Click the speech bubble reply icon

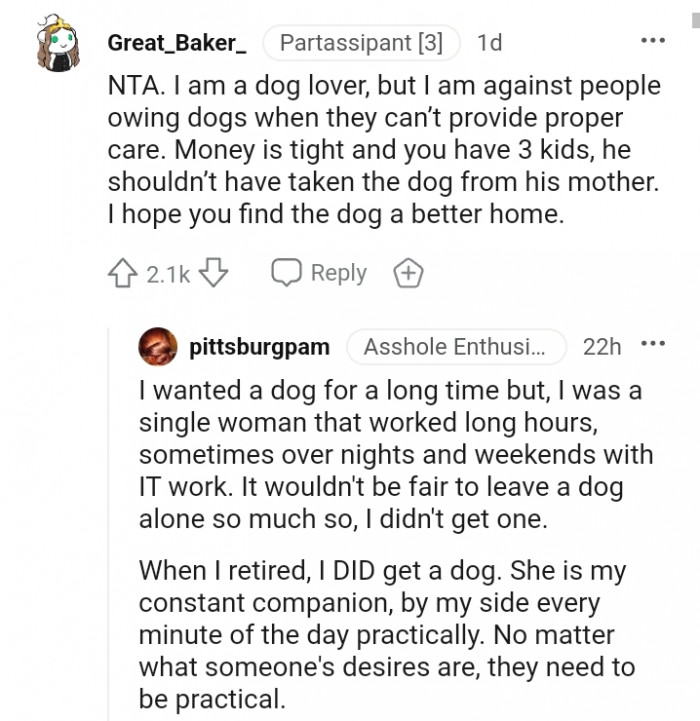click(286, 273)
